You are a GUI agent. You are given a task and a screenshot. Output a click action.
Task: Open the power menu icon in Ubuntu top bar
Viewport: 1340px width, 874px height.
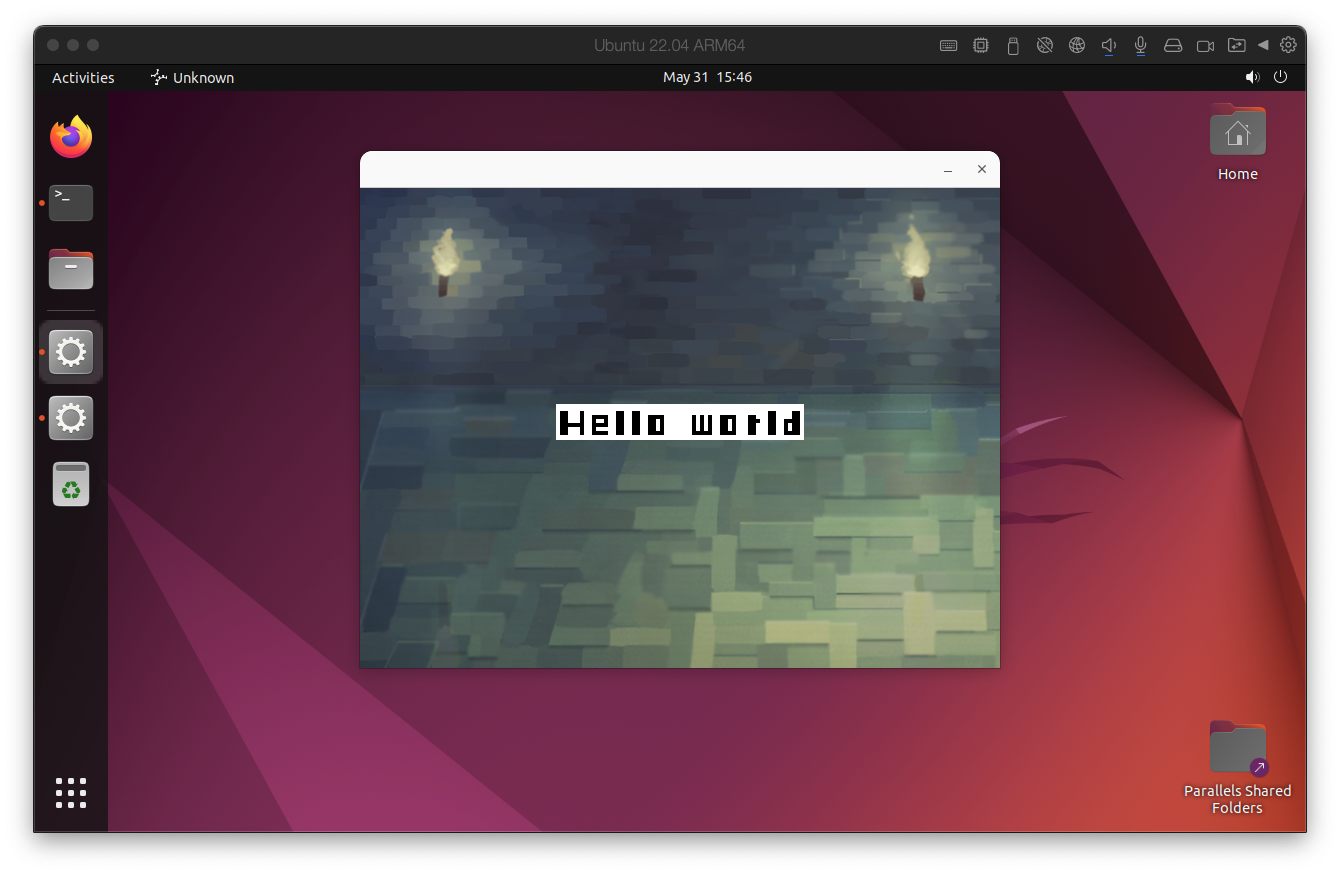tap(1281, 77)
